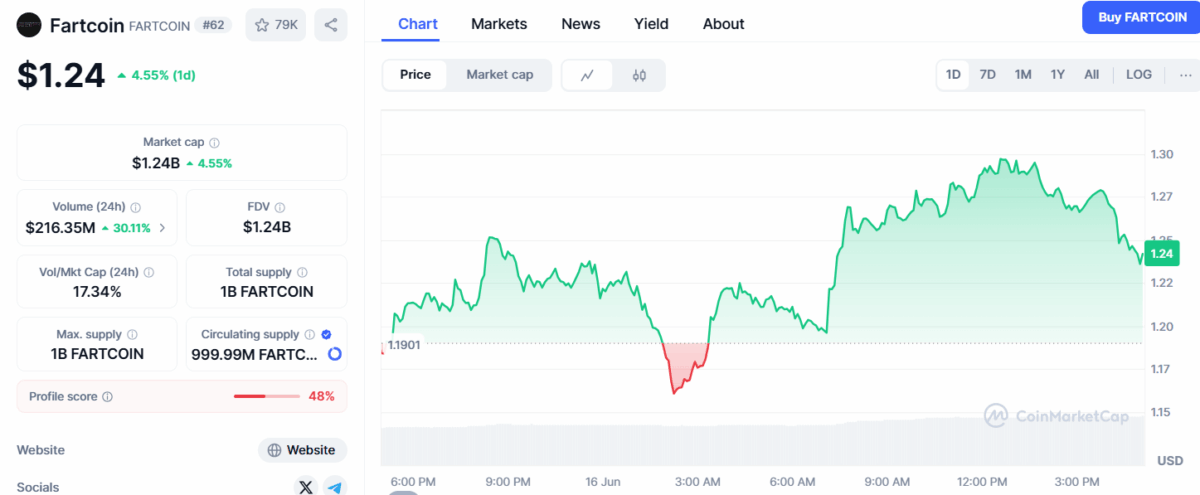
Task: Click the 1.24 current price label on chart
Action: point(1161,254)
